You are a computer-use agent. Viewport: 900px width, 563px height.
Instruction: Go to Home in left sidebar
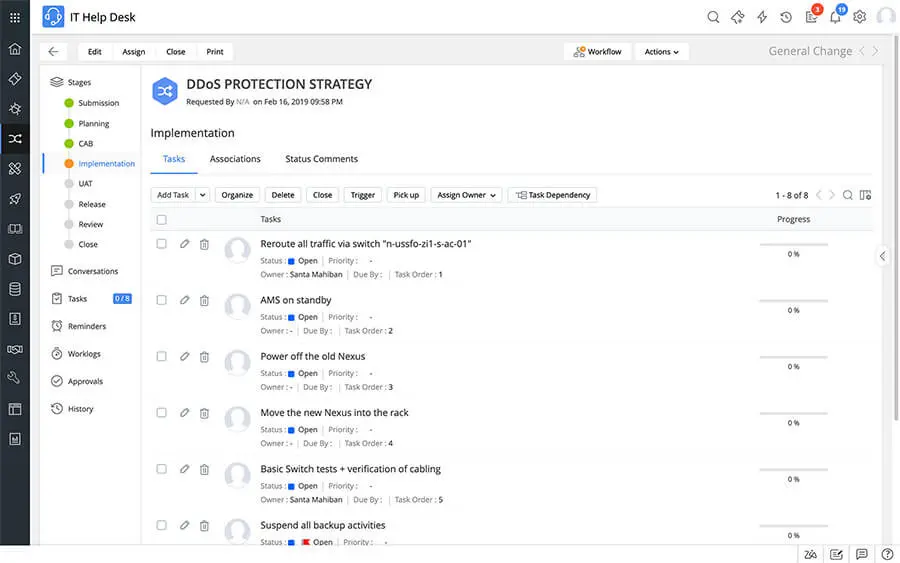pyautogui.click(x=15, y=49)
